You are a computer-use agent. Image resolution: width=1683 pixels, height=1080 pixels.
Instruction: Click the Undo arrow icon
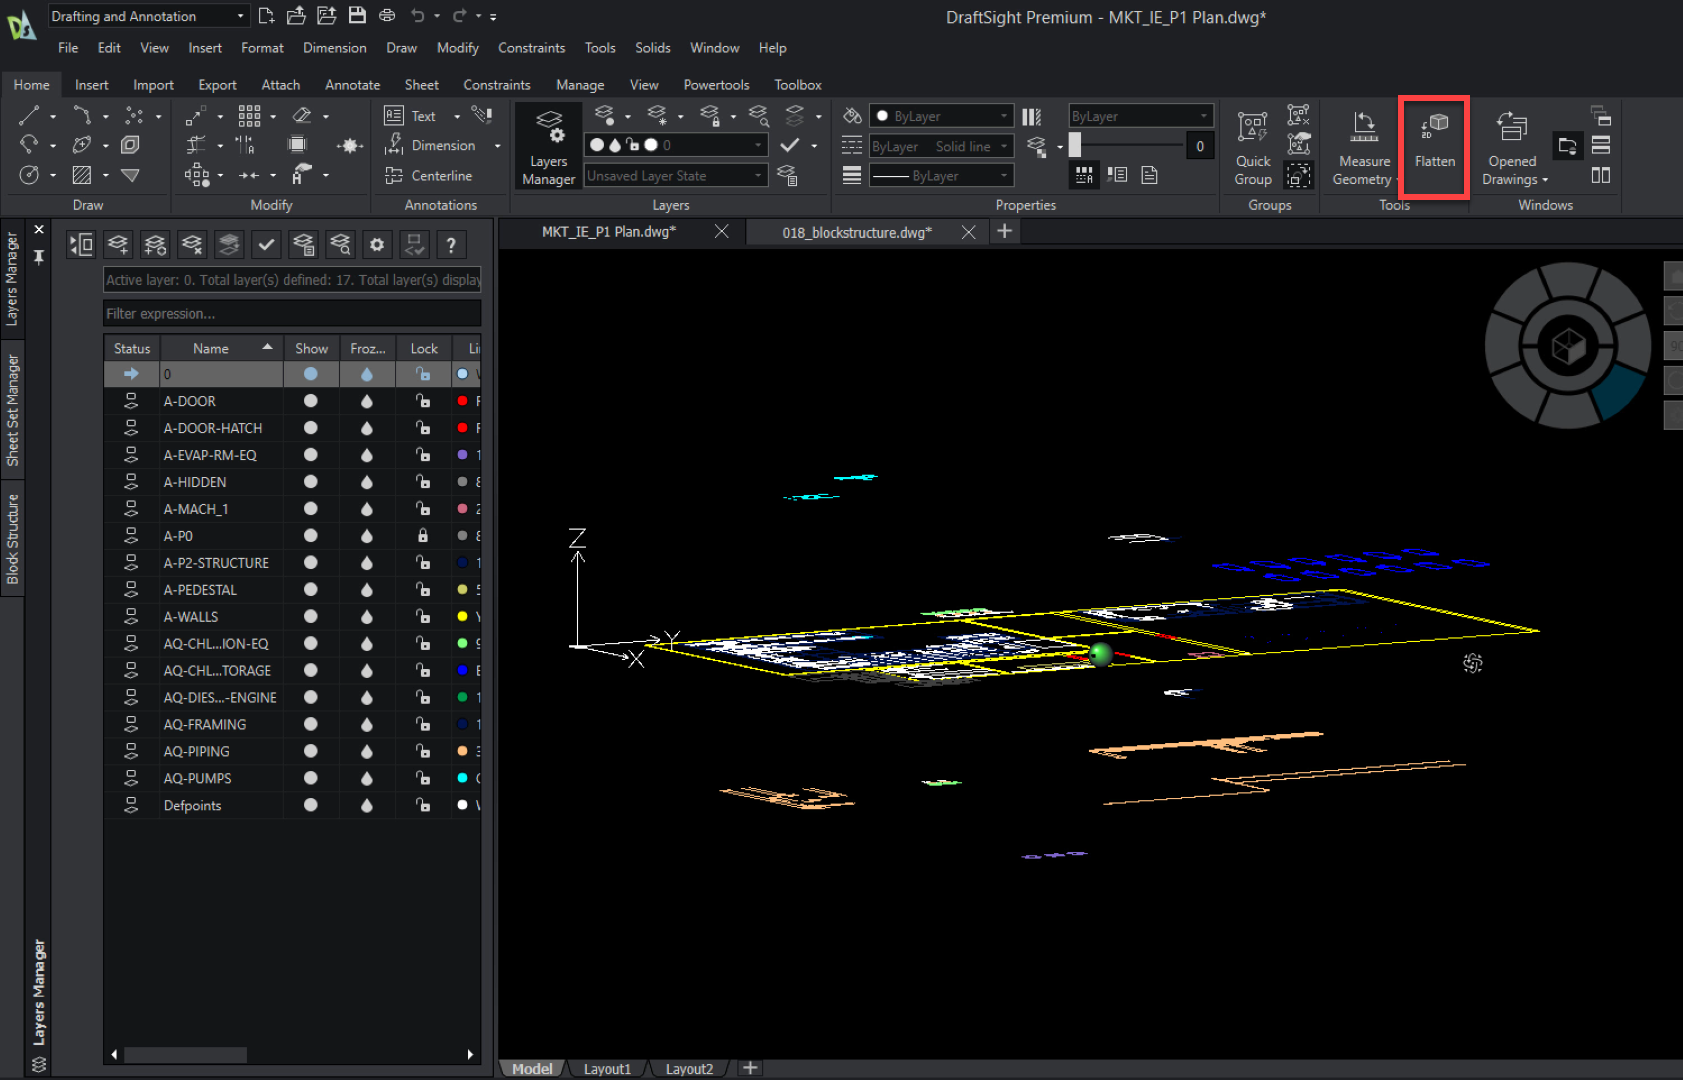[x=418, y=15]
